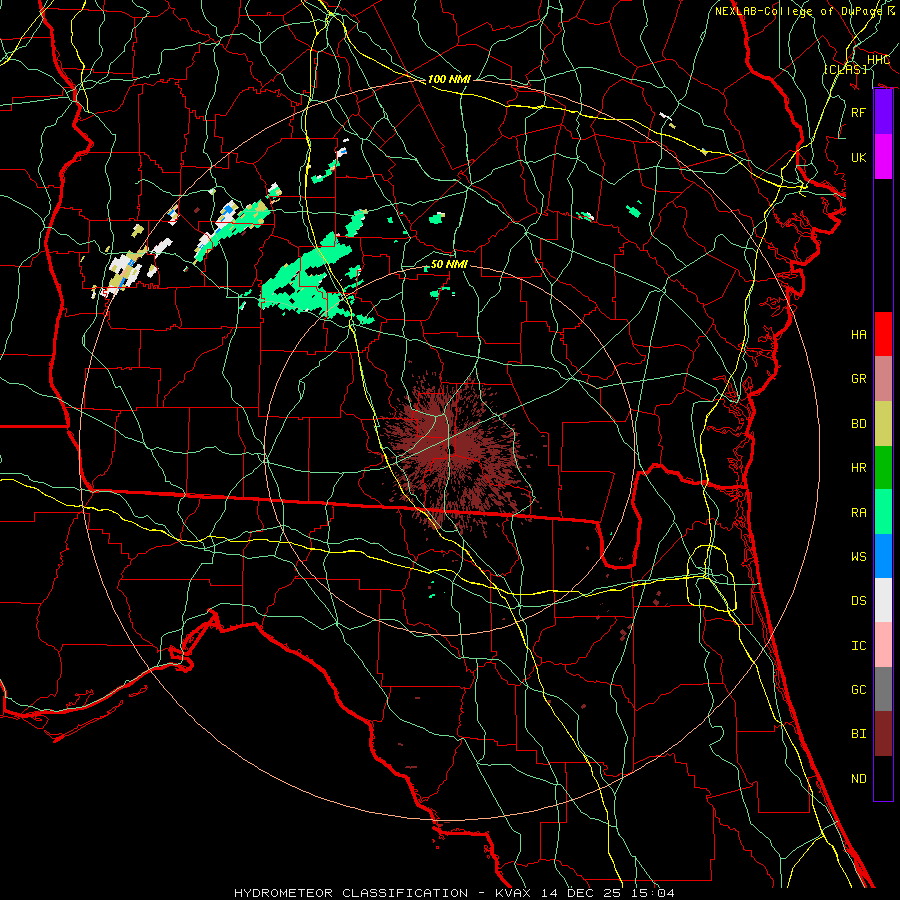Click the RF purple legend swatch
This screenshot has width=900, height=900.
[883, 112]
